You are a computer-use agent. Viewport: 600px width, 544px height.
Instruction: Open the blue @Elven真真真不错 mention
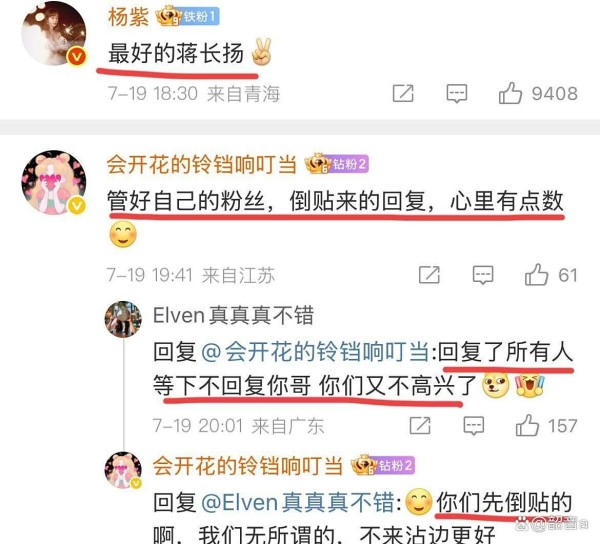pos(297,502)
